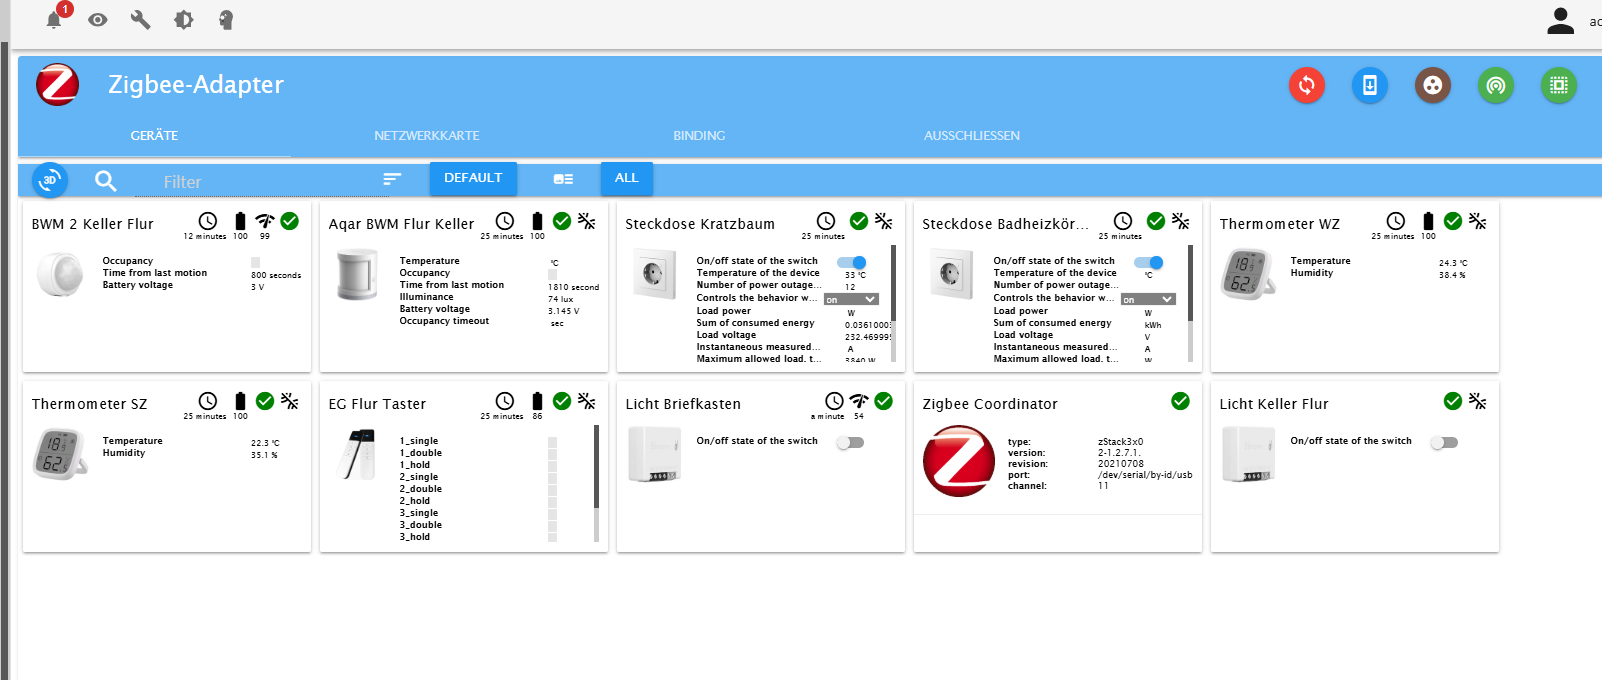Click the EG Flur Taster remote image
Viewport: 1602px width, 680px height.
click(x=359, y=454)
